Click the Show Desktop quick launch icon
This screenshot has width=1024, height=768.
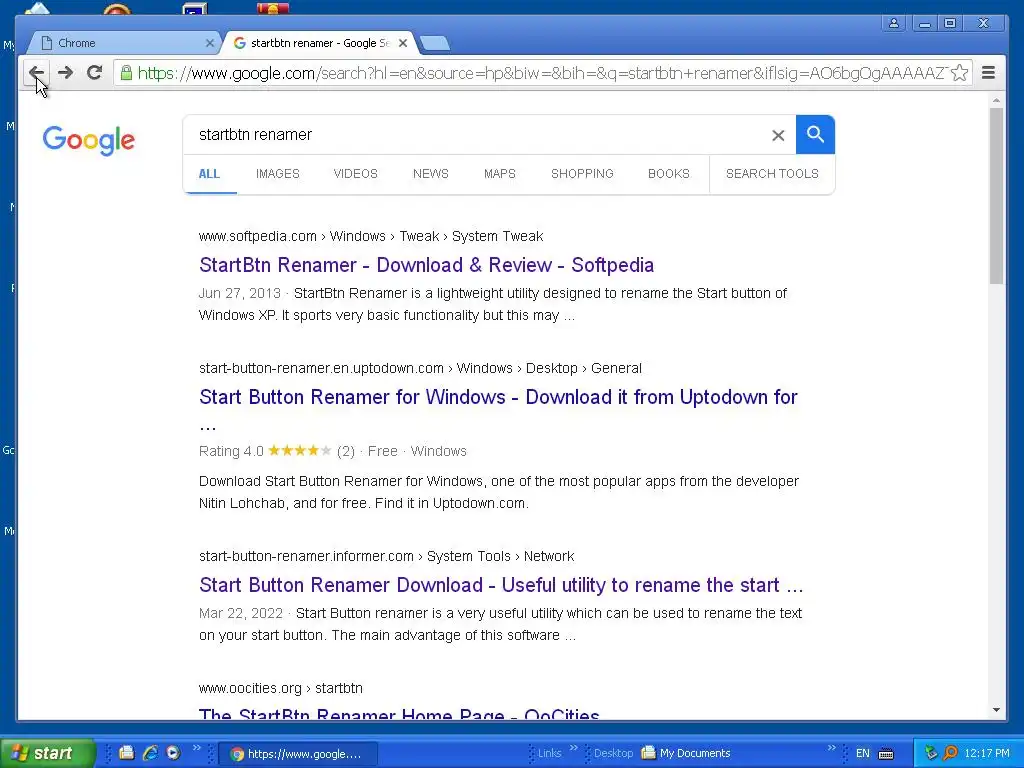pyautogui.click(x=127, y=753)
